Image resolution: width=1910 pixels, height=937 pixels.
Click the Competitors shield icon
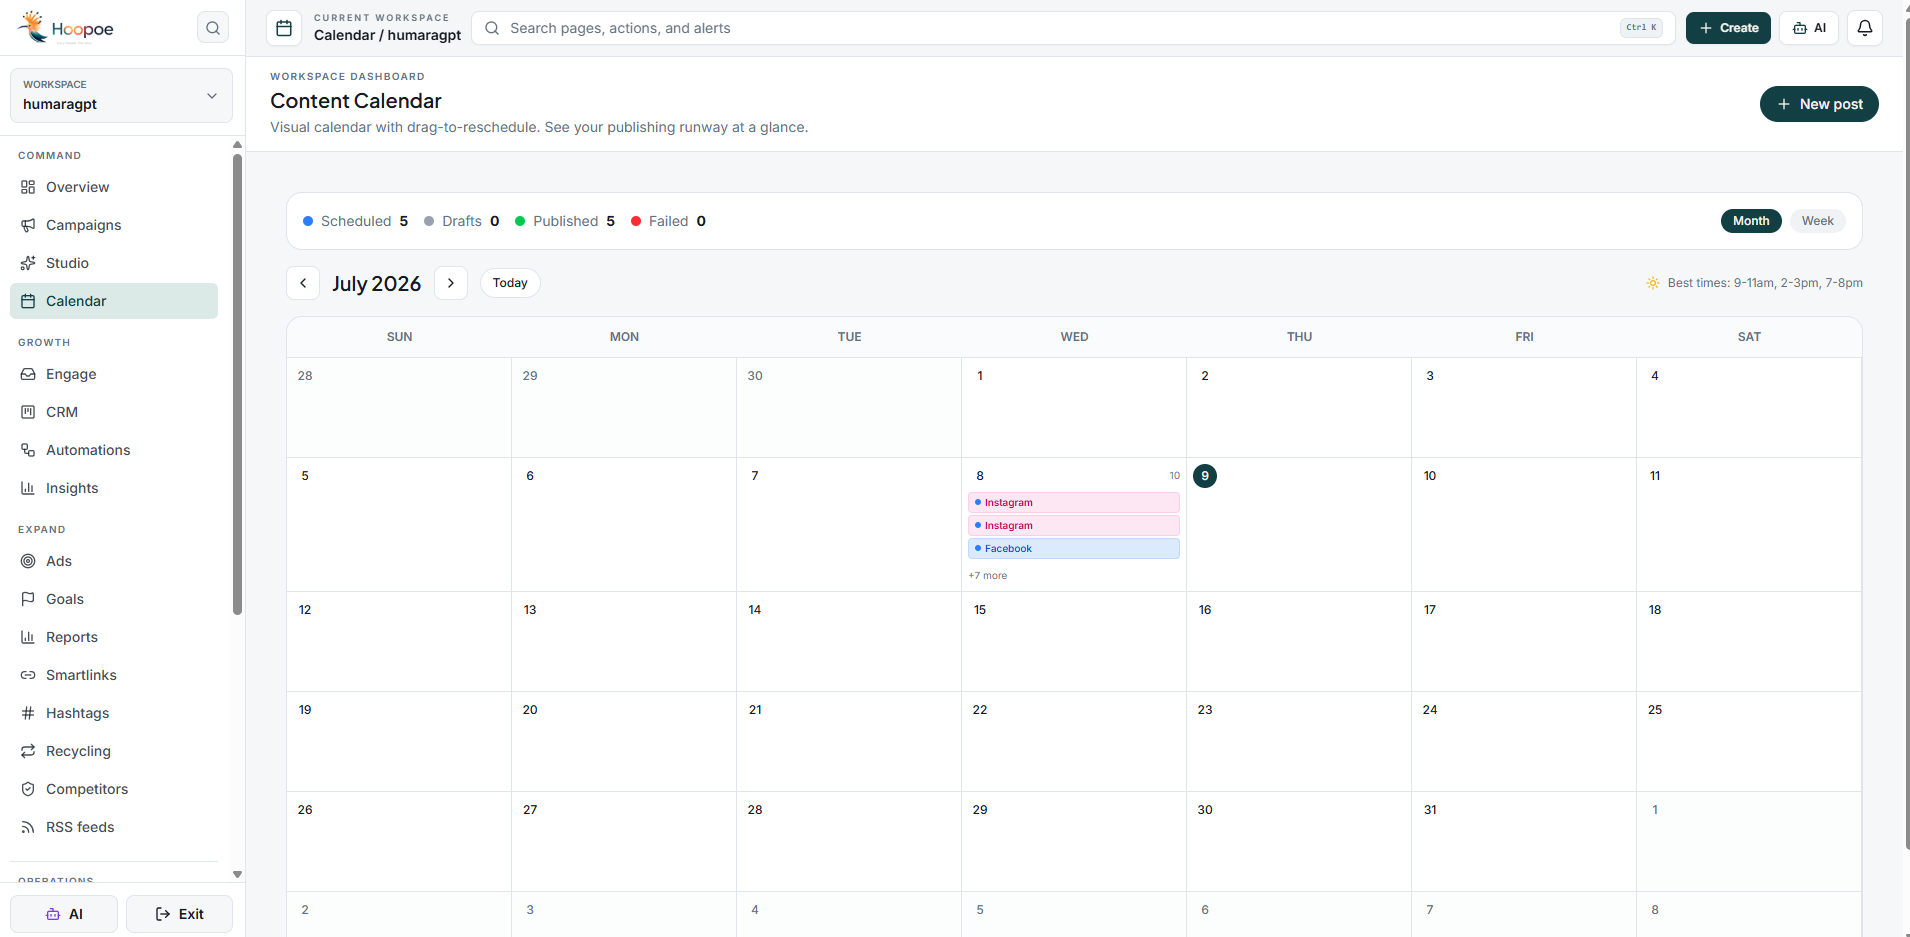[x=28, y=789]
